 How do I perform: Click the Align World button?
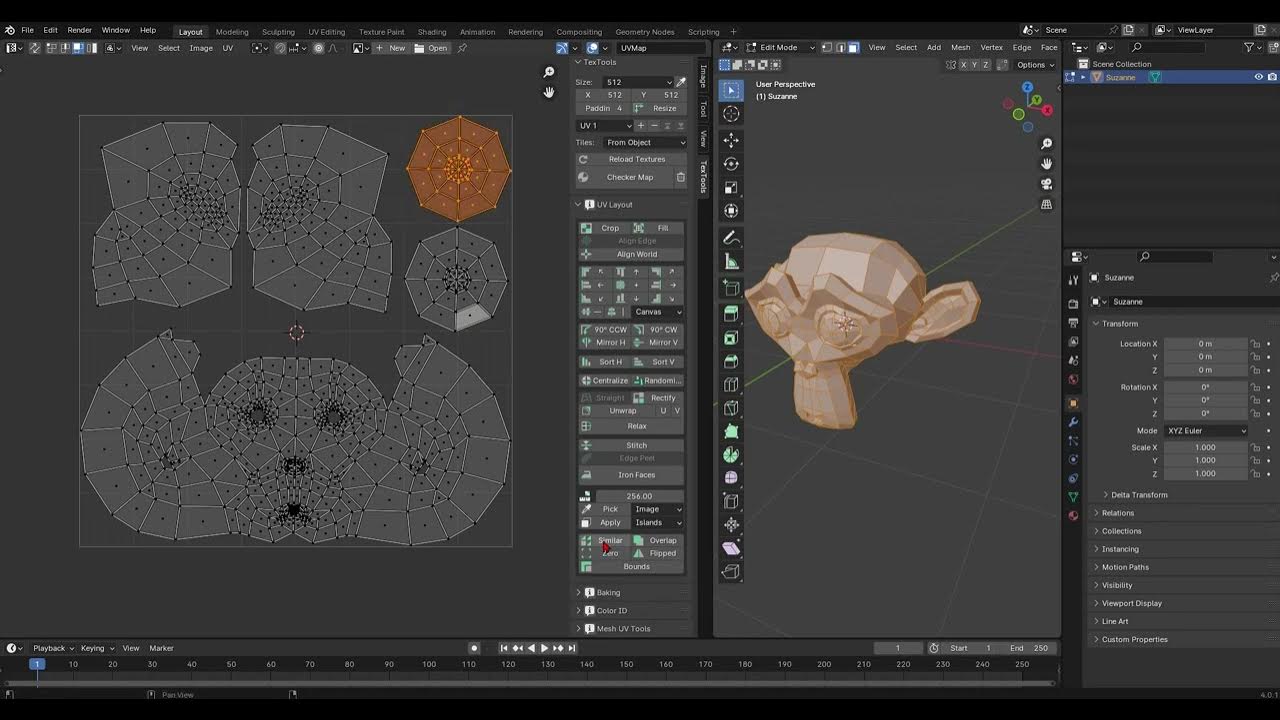632,254
